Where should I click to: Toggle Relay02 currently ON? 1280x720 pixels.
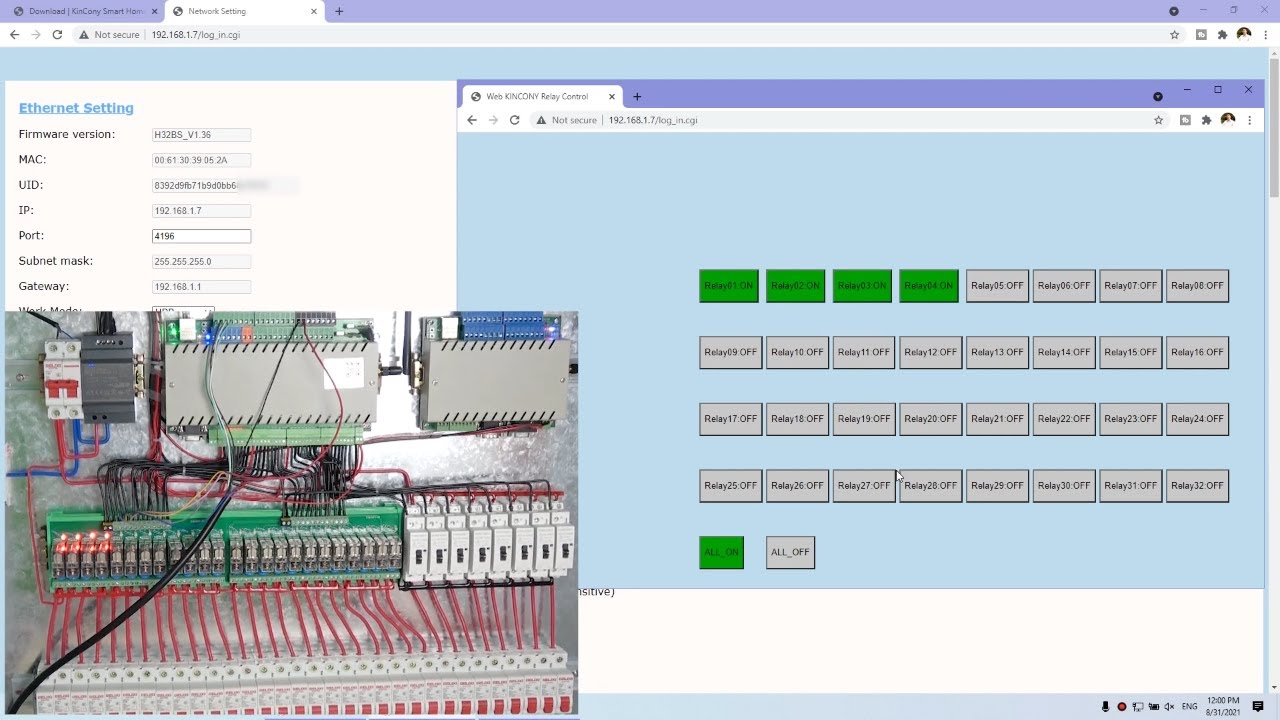pyautogui.click(x=796, y=286)
